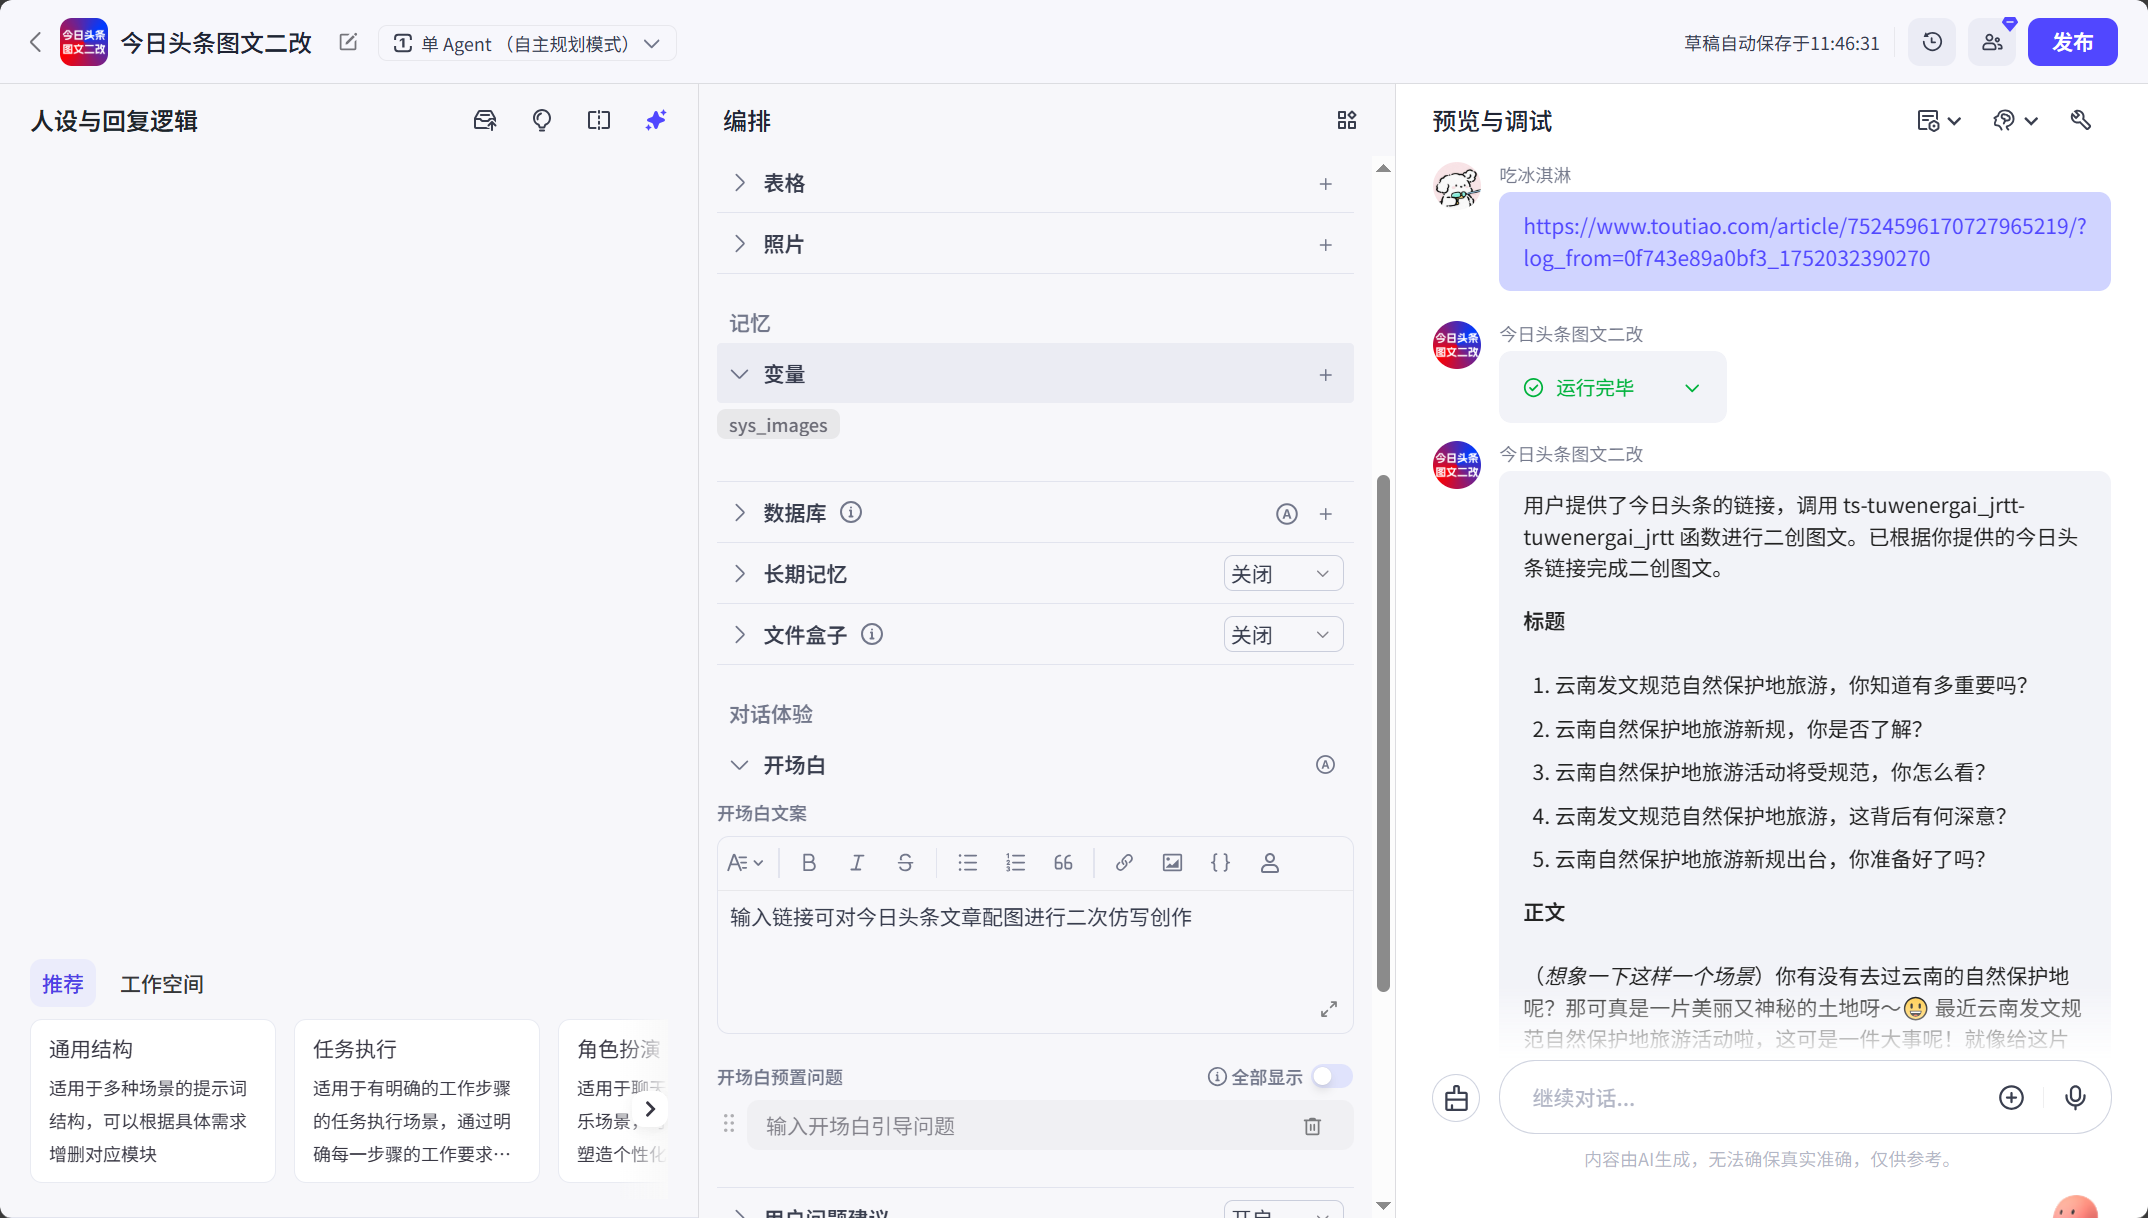This screenshot has height=1218, width=2148.
Task: Click the 发布 publish button
Action: coord(2072,42)
